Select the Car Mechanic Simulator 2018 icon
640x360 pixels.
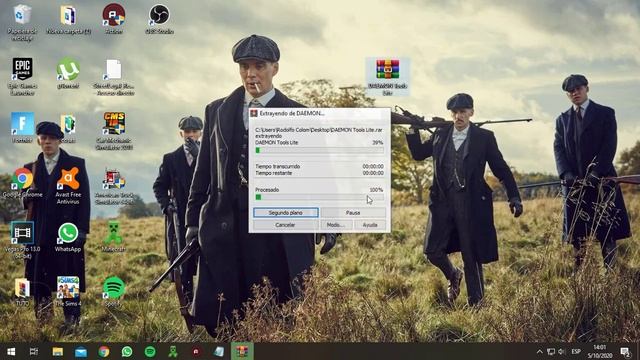pos(114,131)
